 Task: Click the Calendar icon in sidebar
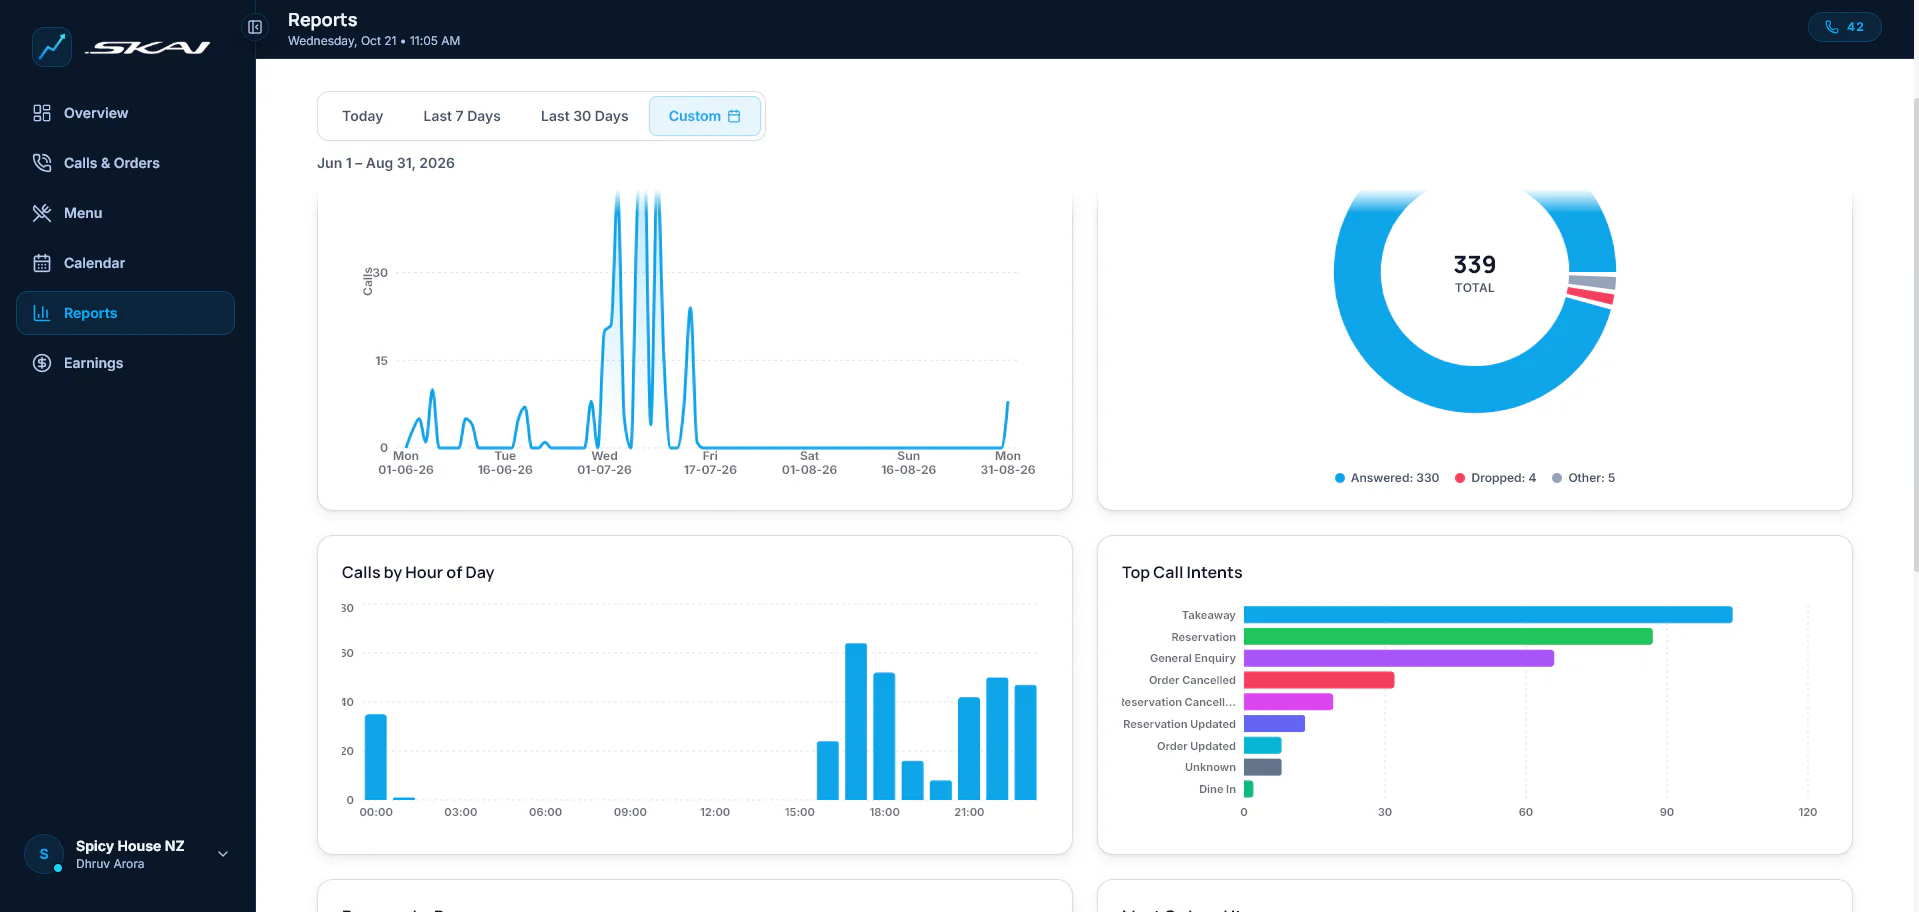click(x=42, y=263)
